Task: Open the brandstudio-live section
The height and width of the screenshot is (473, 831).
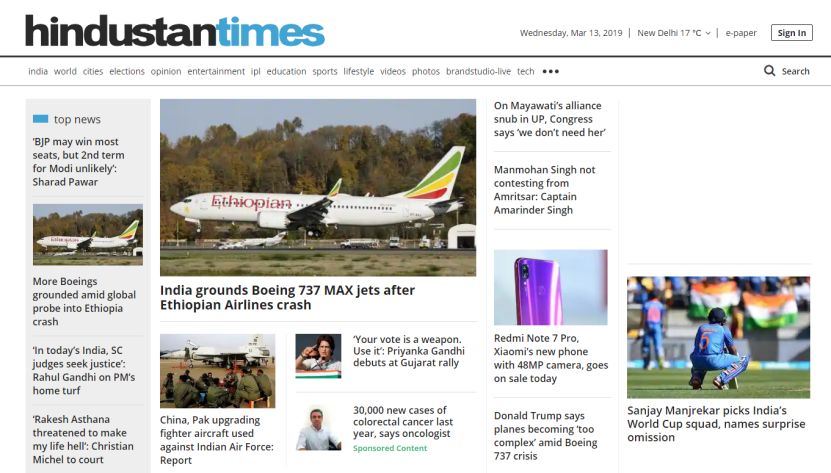Action: coord(478,71)
